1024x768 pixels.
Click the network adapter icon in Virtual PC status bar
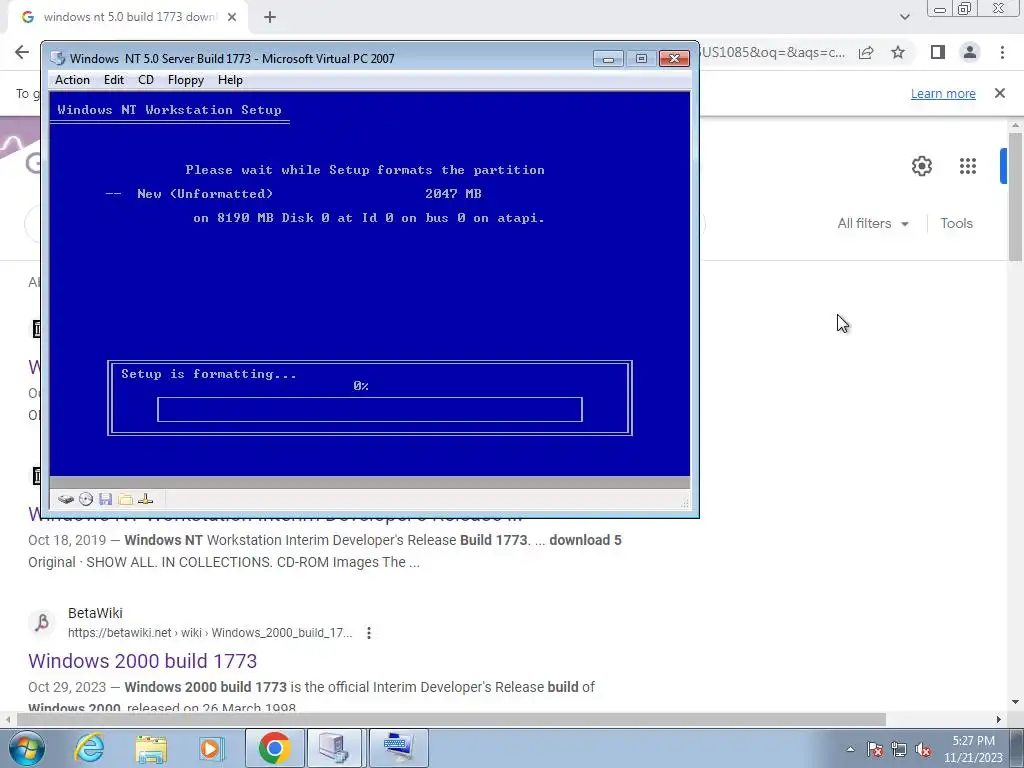[146, 500]
